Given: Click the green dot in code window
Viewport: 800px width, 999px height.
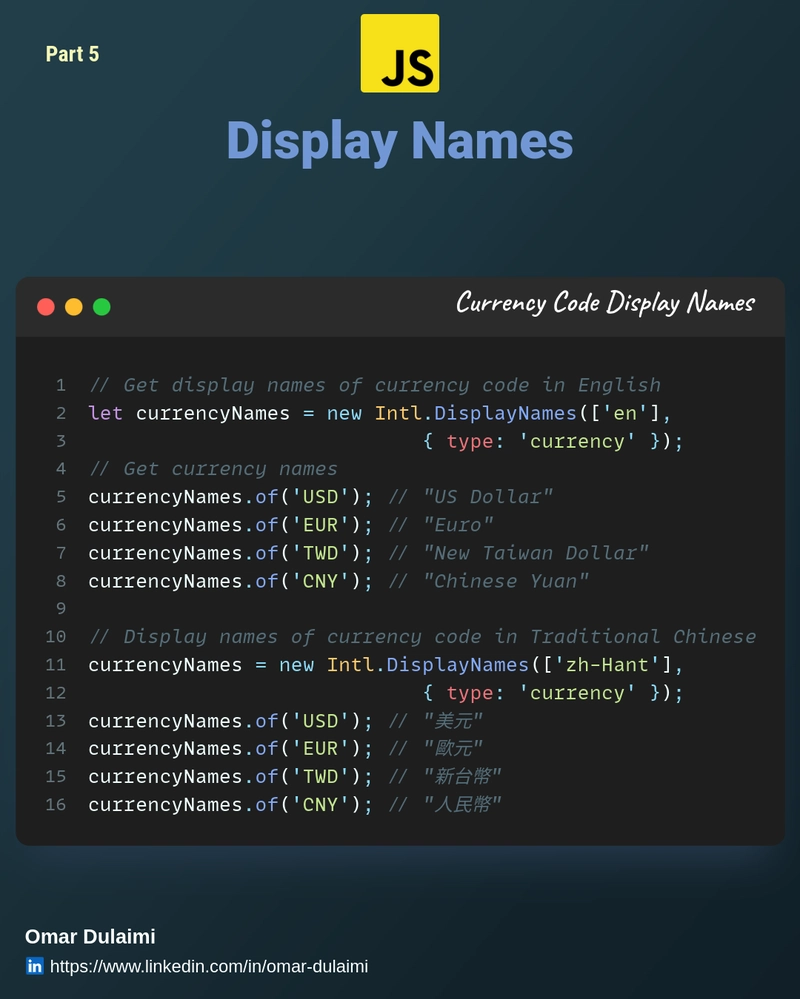Looking at the screenshot, I should click(102, 307).
